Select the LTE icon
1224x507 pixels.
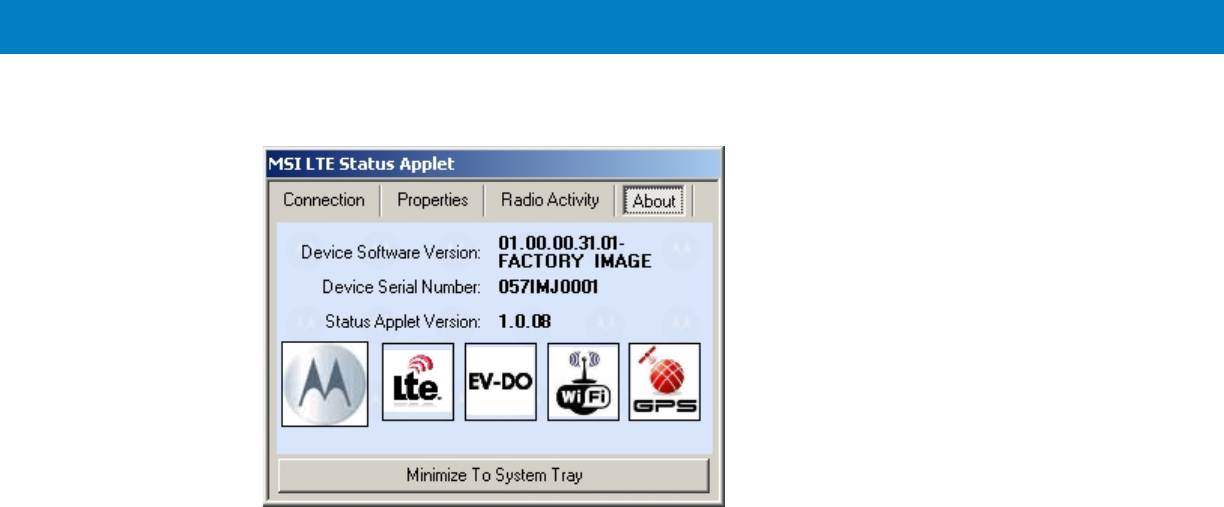coord(418,382)
